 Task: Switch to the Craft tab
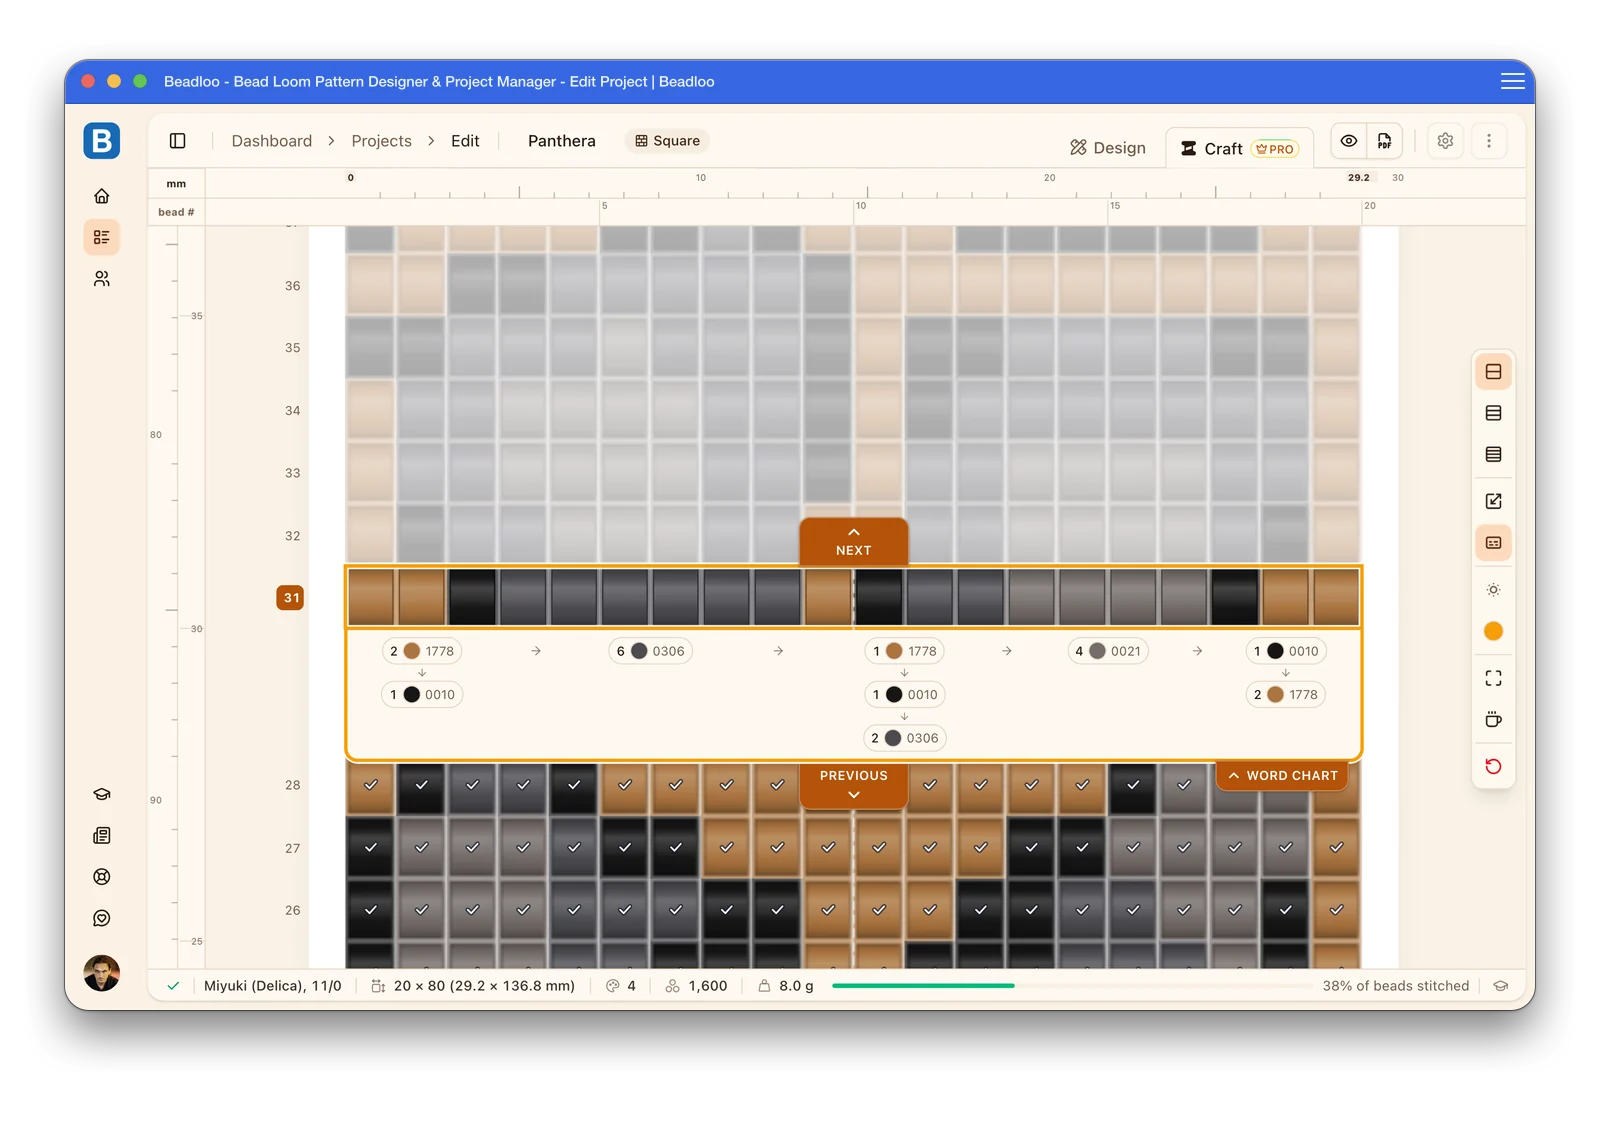[x=1239, y=148]
